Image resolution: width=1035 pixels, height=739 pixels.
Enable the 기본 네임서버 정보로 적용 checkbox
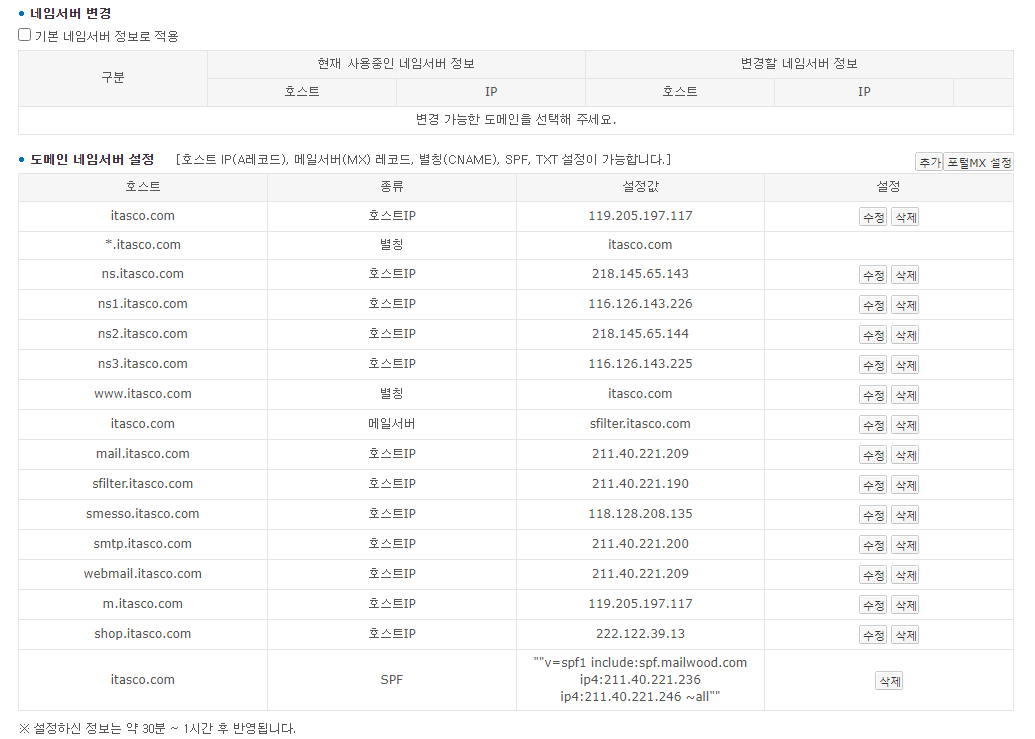[x=25, y=35]
